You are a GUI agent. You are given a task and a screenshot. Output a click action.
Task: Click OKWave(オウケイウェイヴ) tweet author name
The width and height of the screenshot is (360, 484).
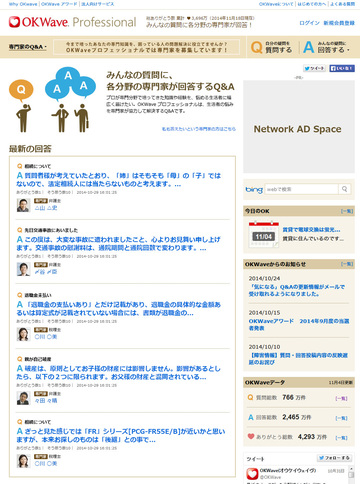(x=288, y=470)
